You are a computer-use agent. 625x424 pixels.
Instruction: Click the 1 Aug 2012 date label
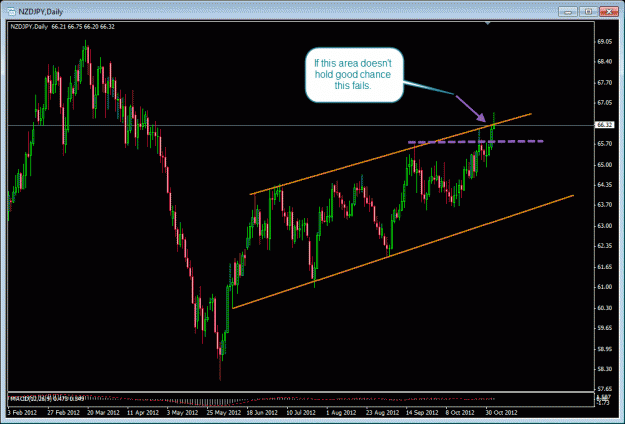pyautogui.click(x=341, y=413)
